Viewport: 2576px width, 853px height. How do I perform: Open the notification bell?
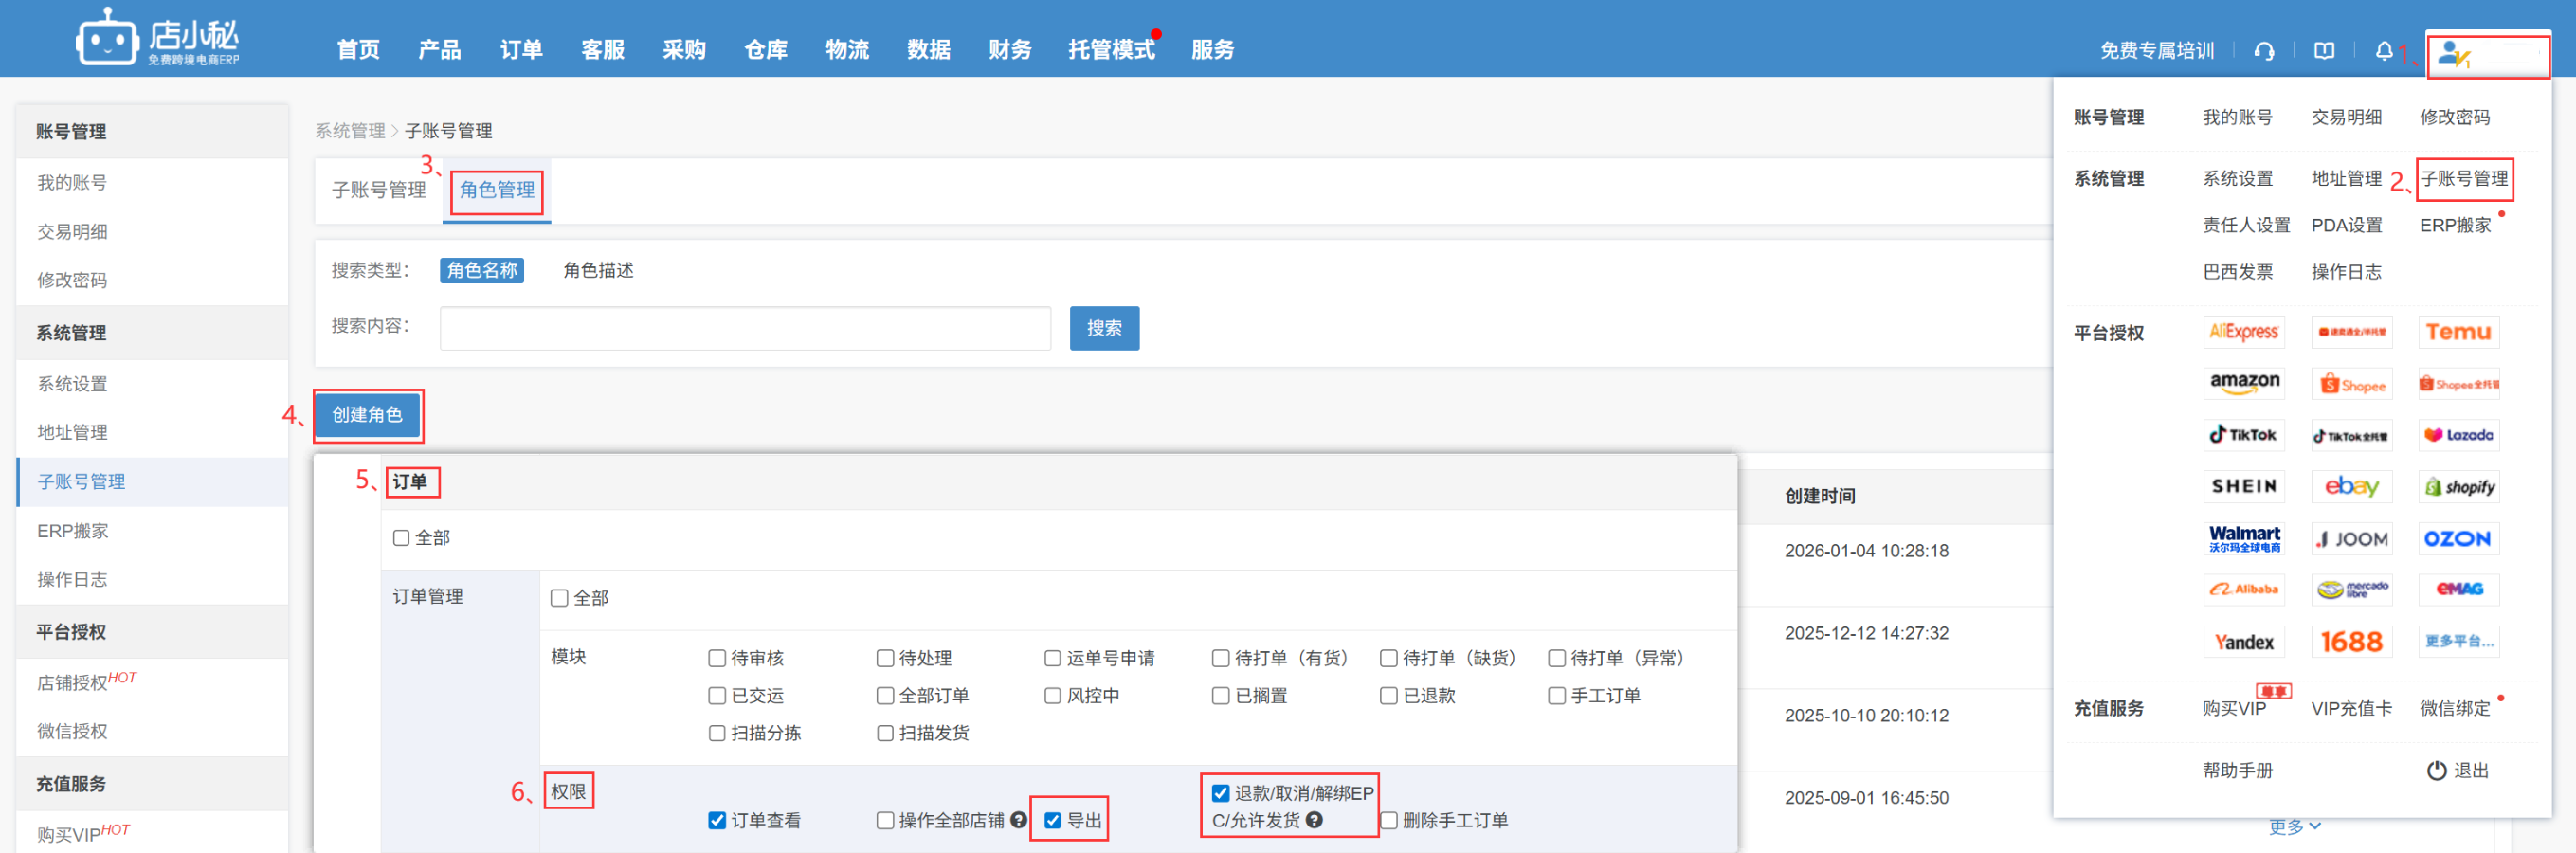(x=2384, y=51)
